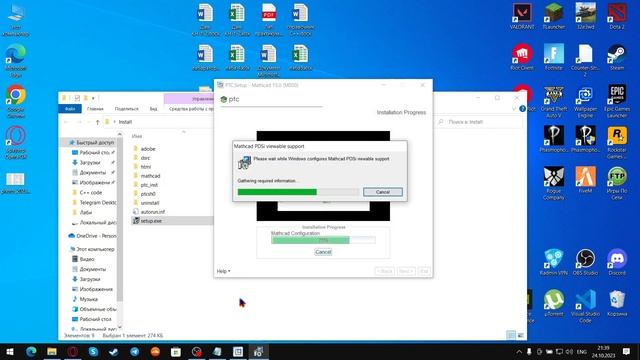Viewport: 640px width, 360px height.
Task: Open the Riot Client desktop icon
Action: point(522,57)
